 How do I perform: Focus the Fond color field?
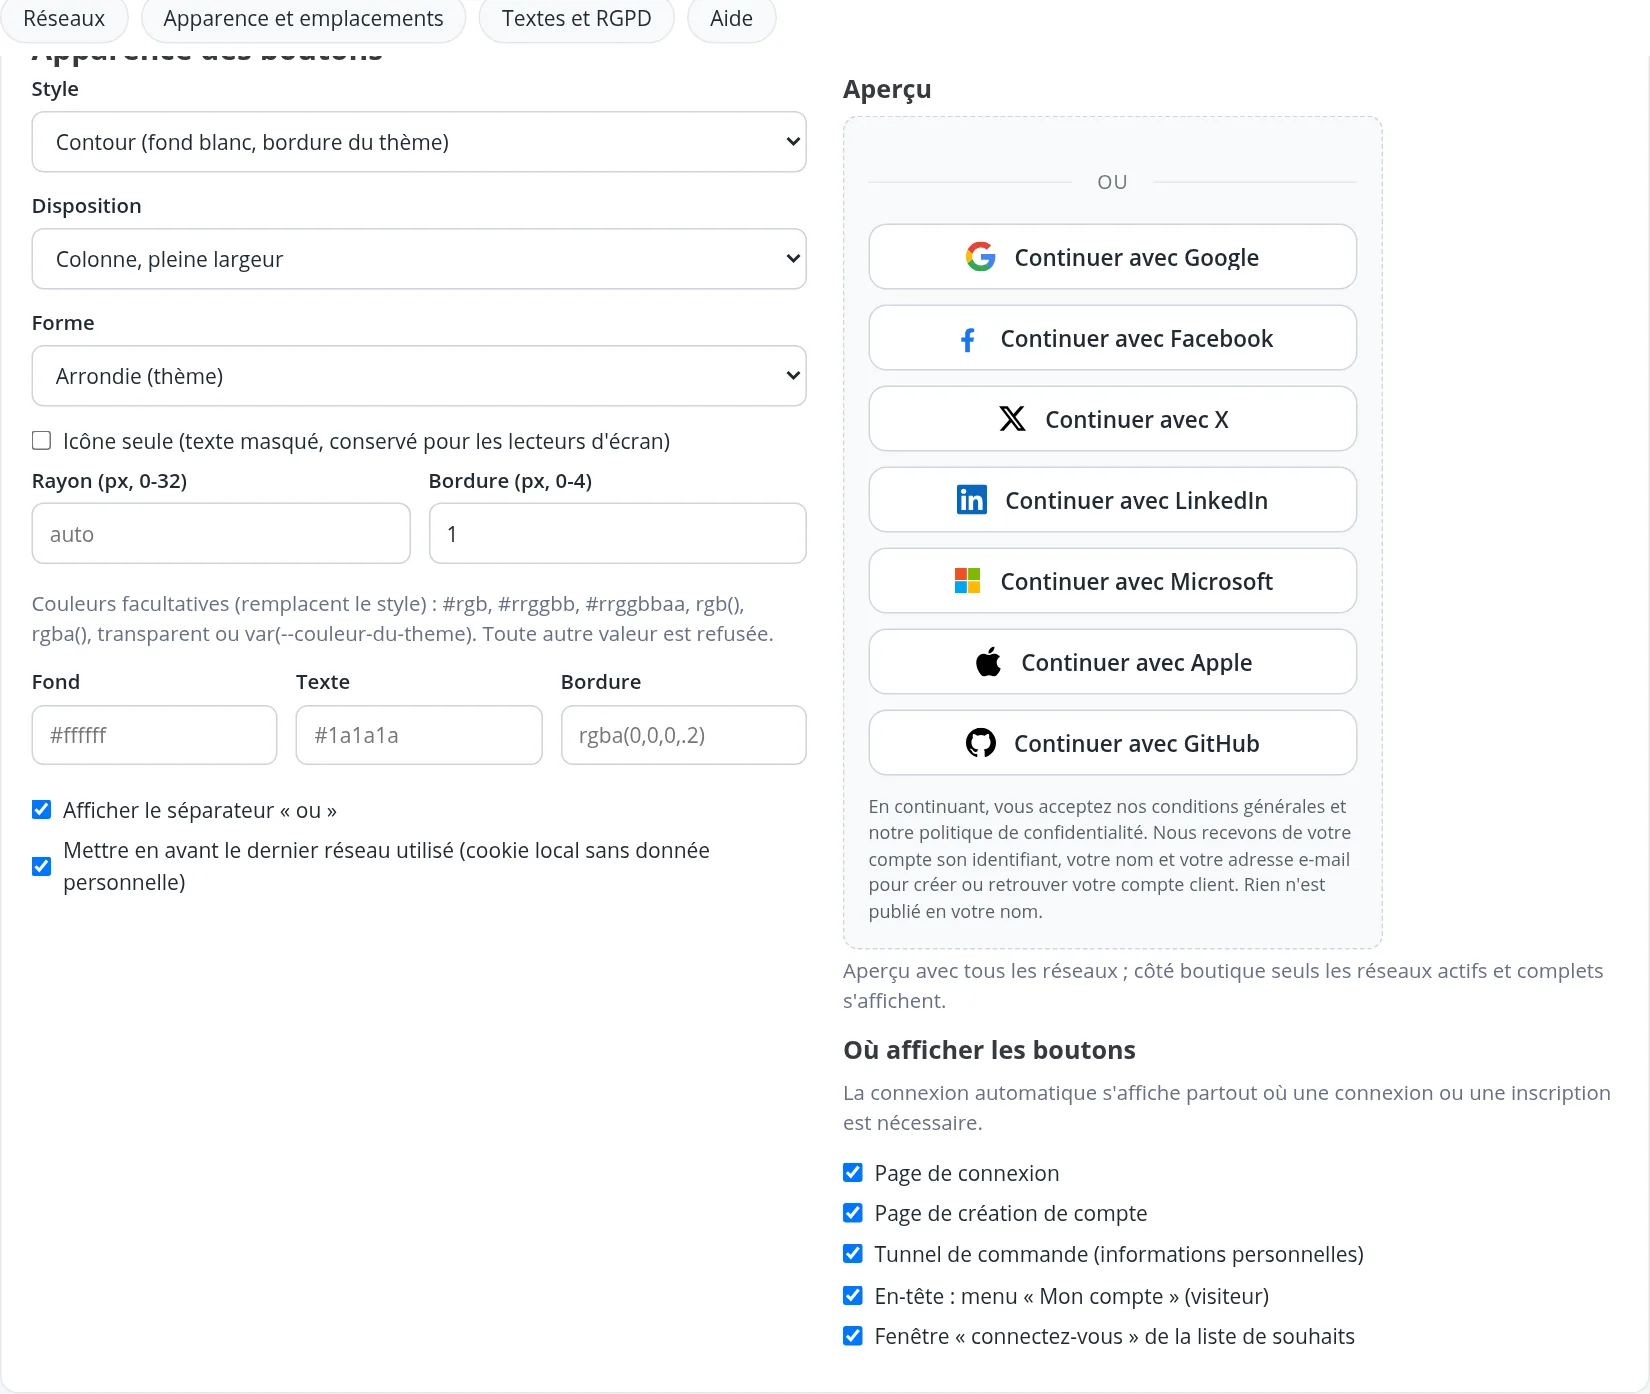point(154,735)
